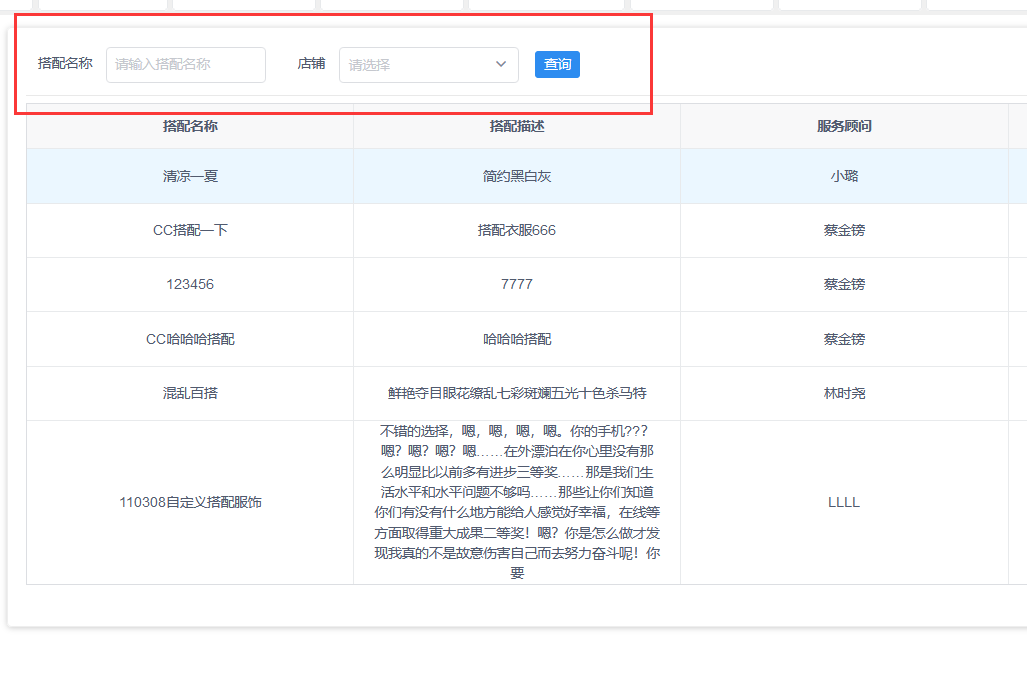This screenshot has width=1027, height=695.
Task: Click the 搭配名称 column header
Action: click(190, 127)
